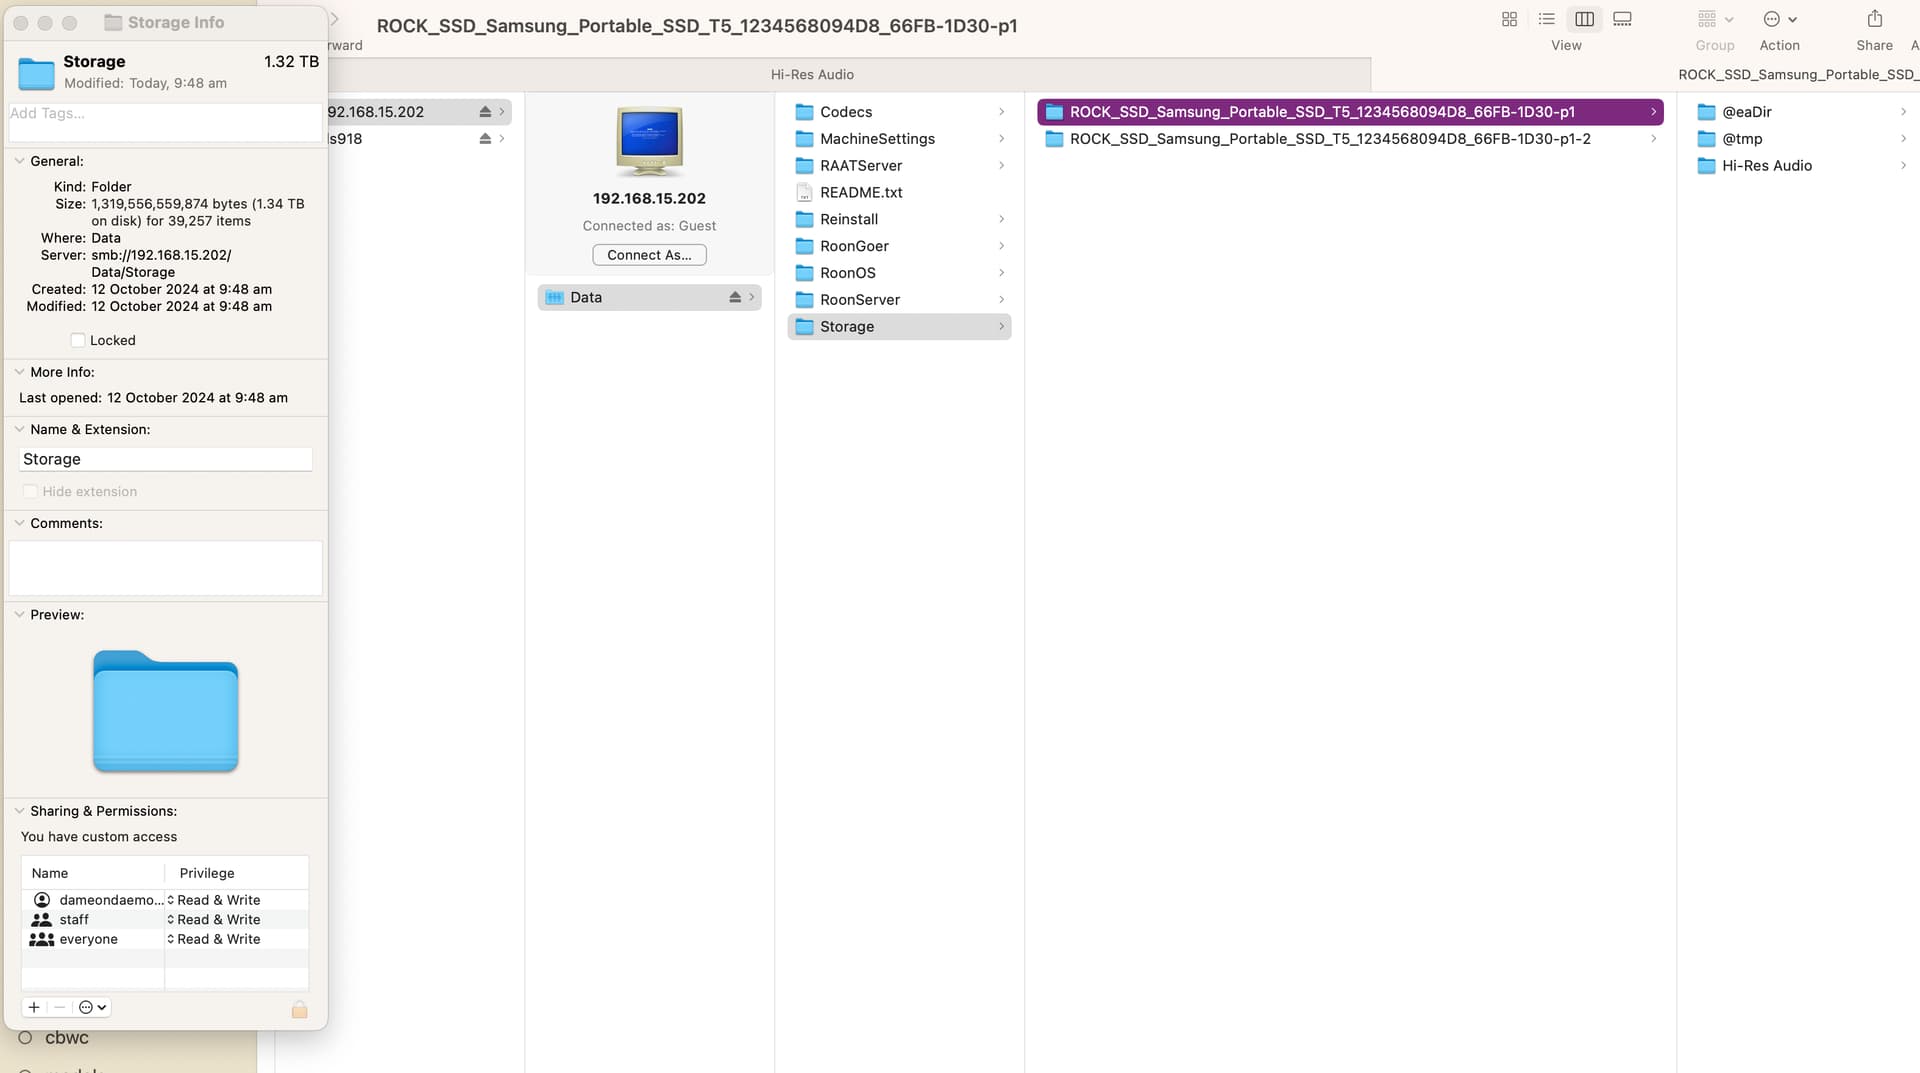Collapse the Preview section
The width and height of the screenshot is (1920, 1073).
[x=19, y=615]
